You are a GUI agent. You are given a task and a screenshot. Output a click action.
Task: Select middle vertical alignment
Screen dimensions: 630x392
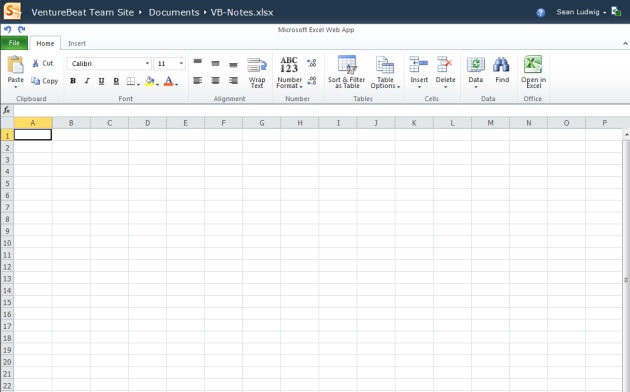click(x=215, y=63)
